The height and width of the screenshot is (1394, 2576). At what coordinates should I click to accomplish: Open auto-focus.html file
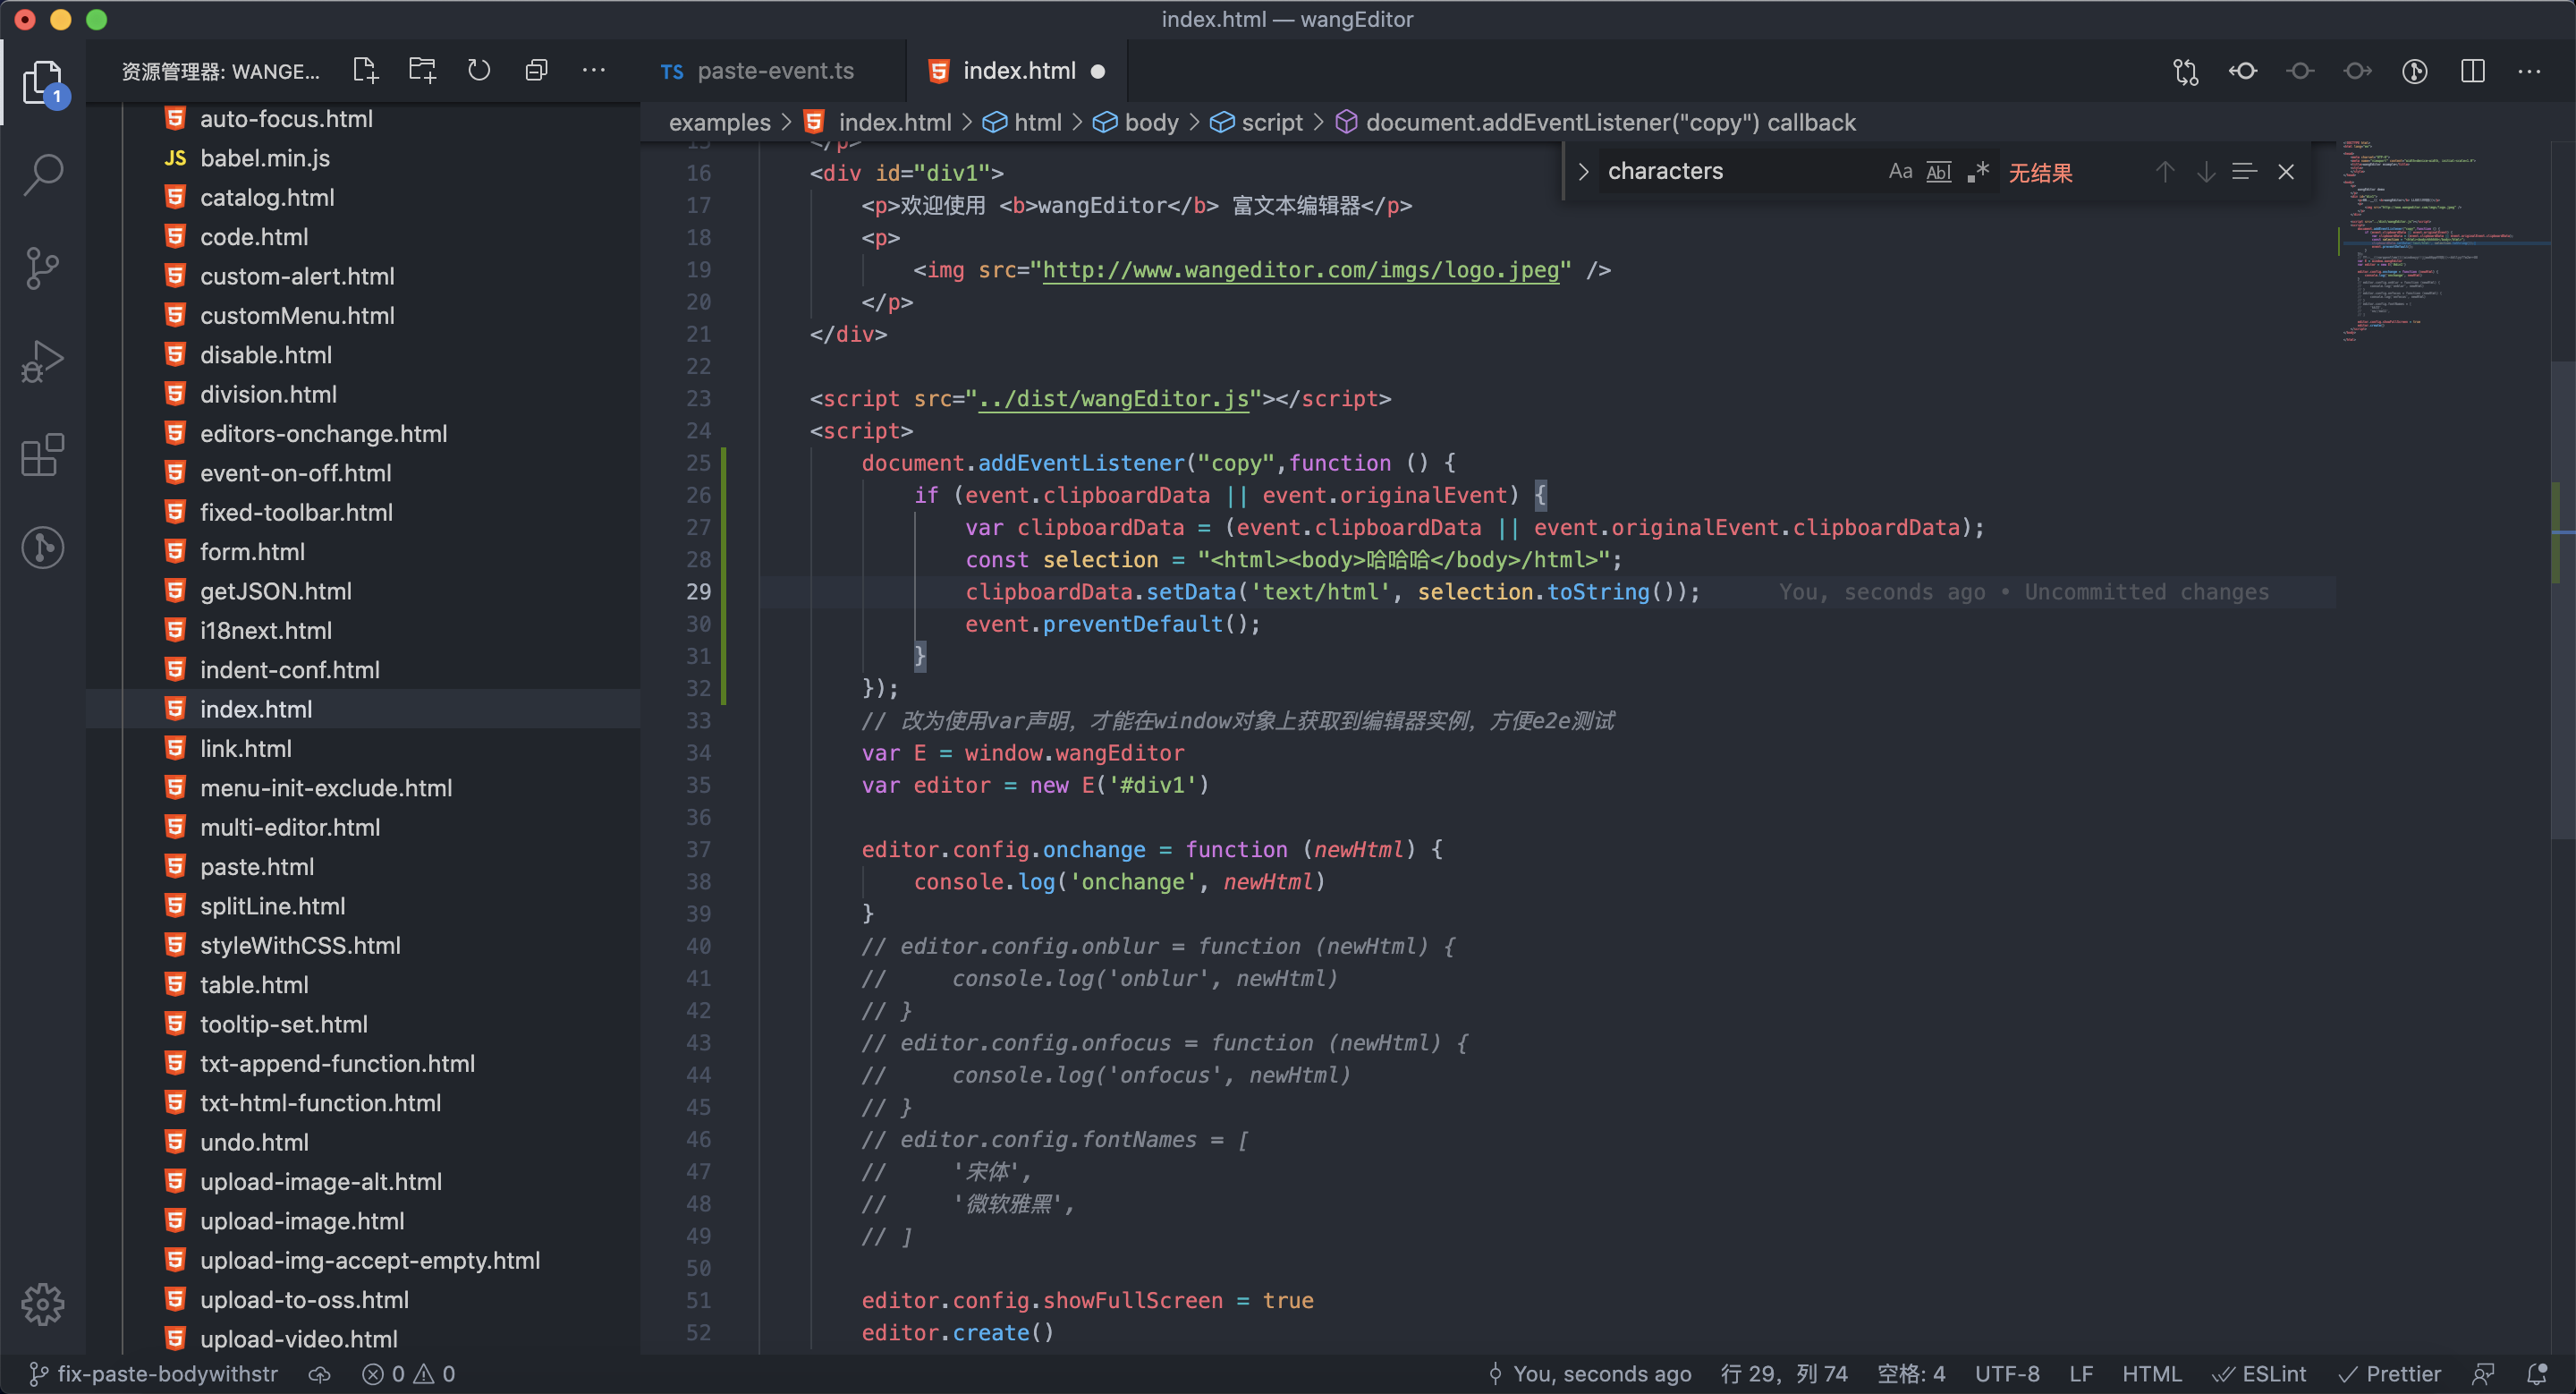point(286,119)
